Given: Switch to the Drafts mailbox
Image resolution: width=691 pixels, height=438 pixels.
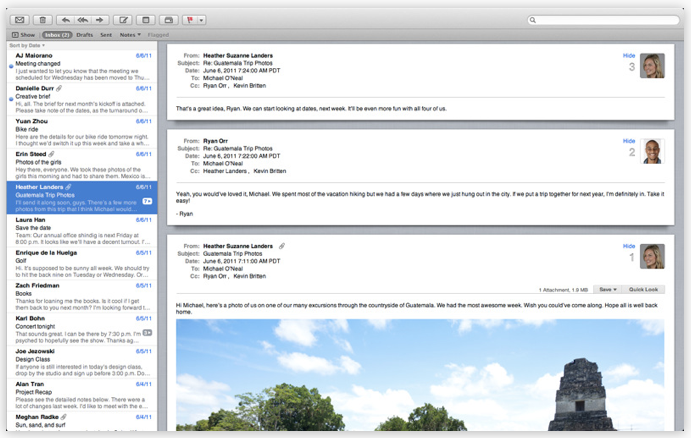Looking at the screenshot, I should 85,35.
